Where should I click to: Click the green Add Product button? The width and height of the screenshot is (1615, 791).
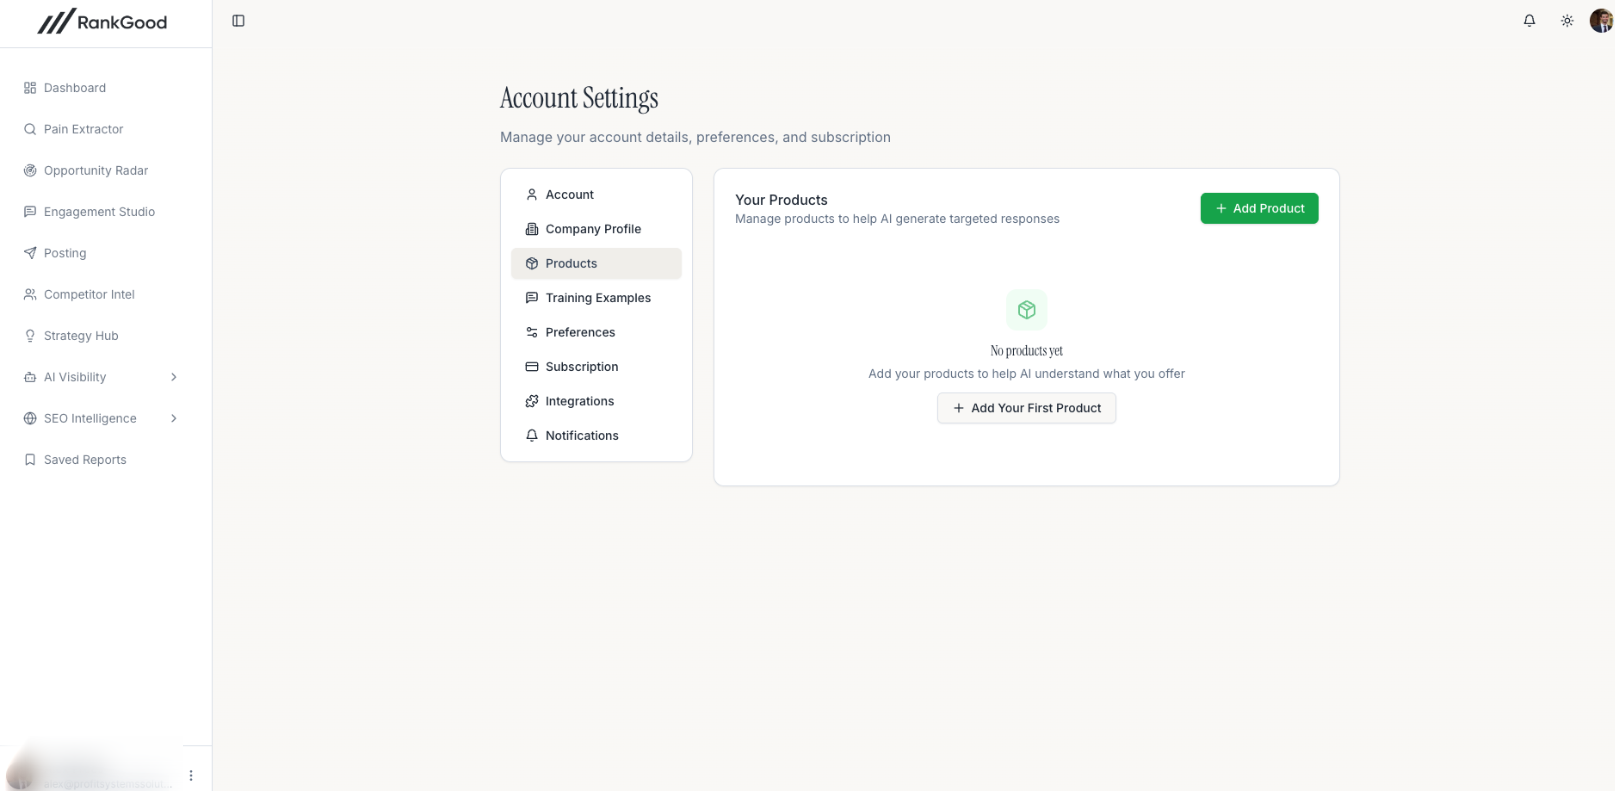(x=1259, y=208)
